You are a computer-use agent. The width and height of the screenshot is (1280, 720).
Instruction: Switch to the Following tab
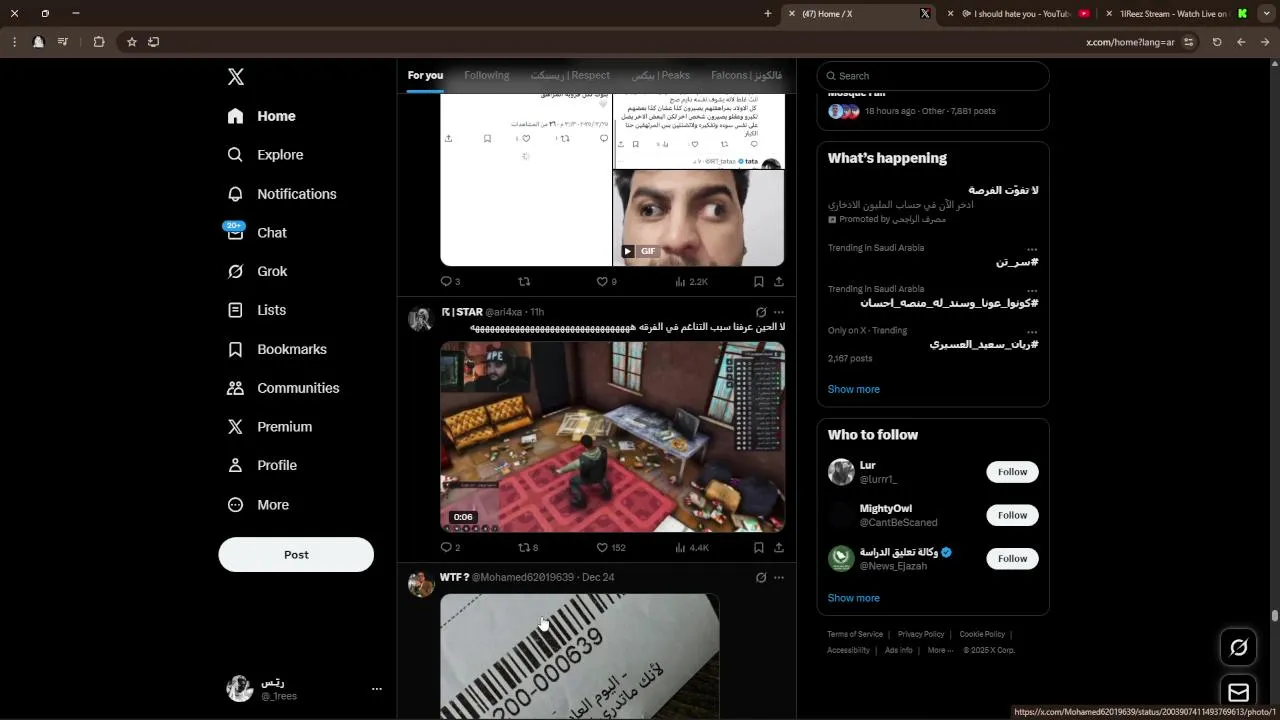487,76
